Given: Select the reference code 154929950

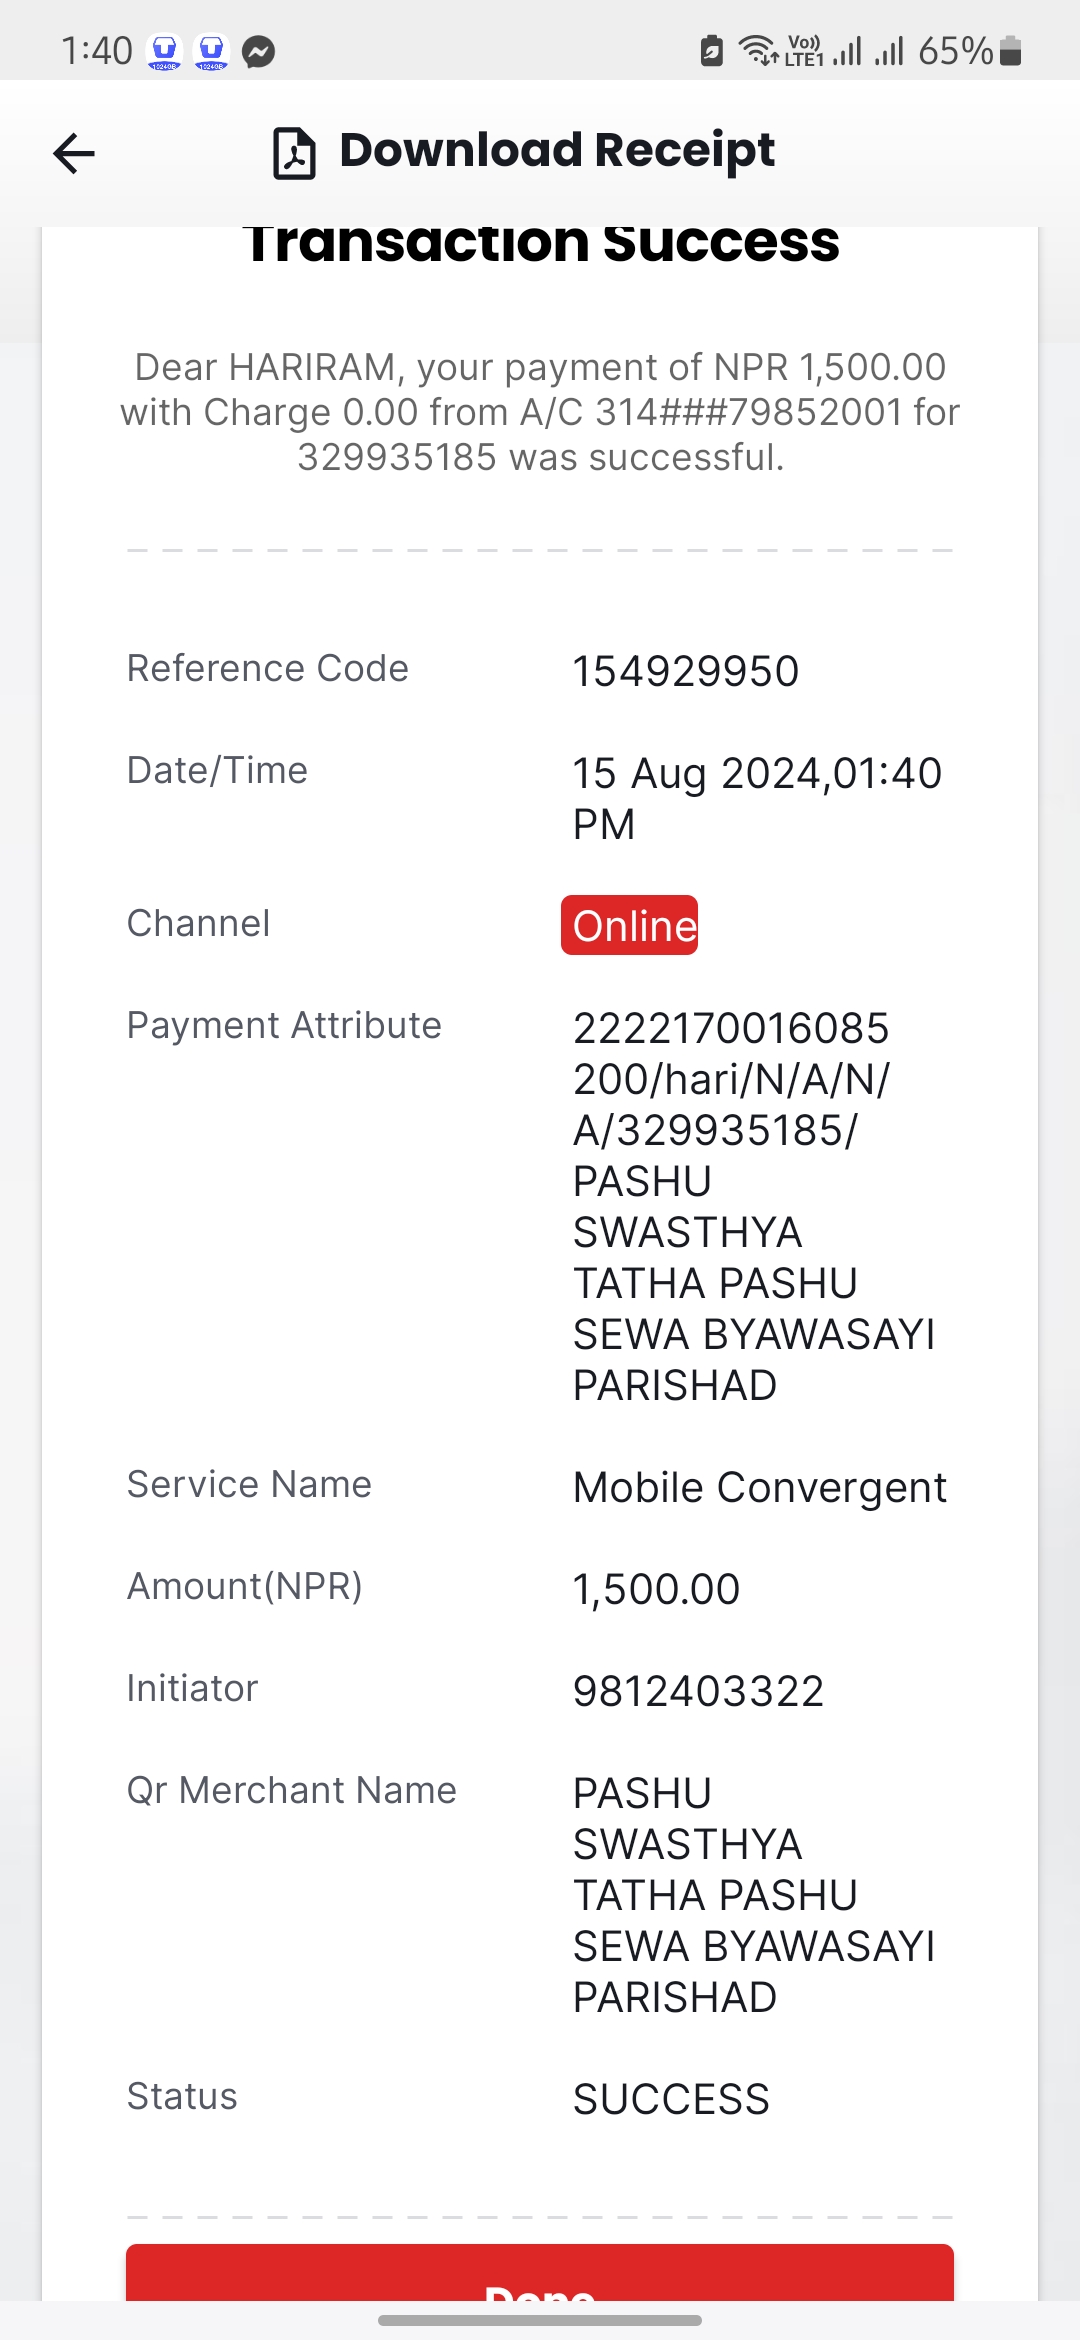Looking at the screenshot, I should (686, 671).
